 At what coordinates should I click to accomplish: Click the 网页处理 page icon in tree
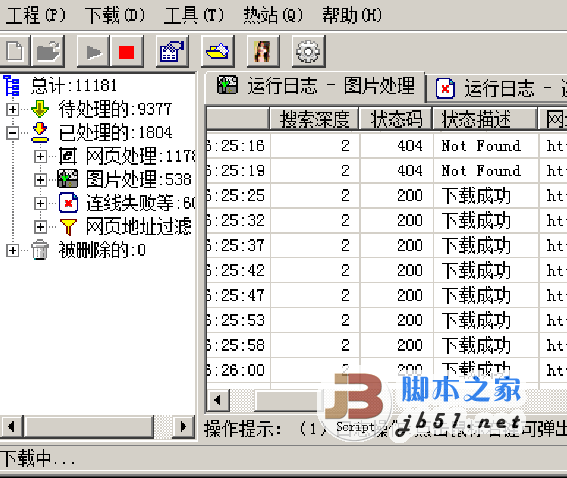(x=68, y=156)
